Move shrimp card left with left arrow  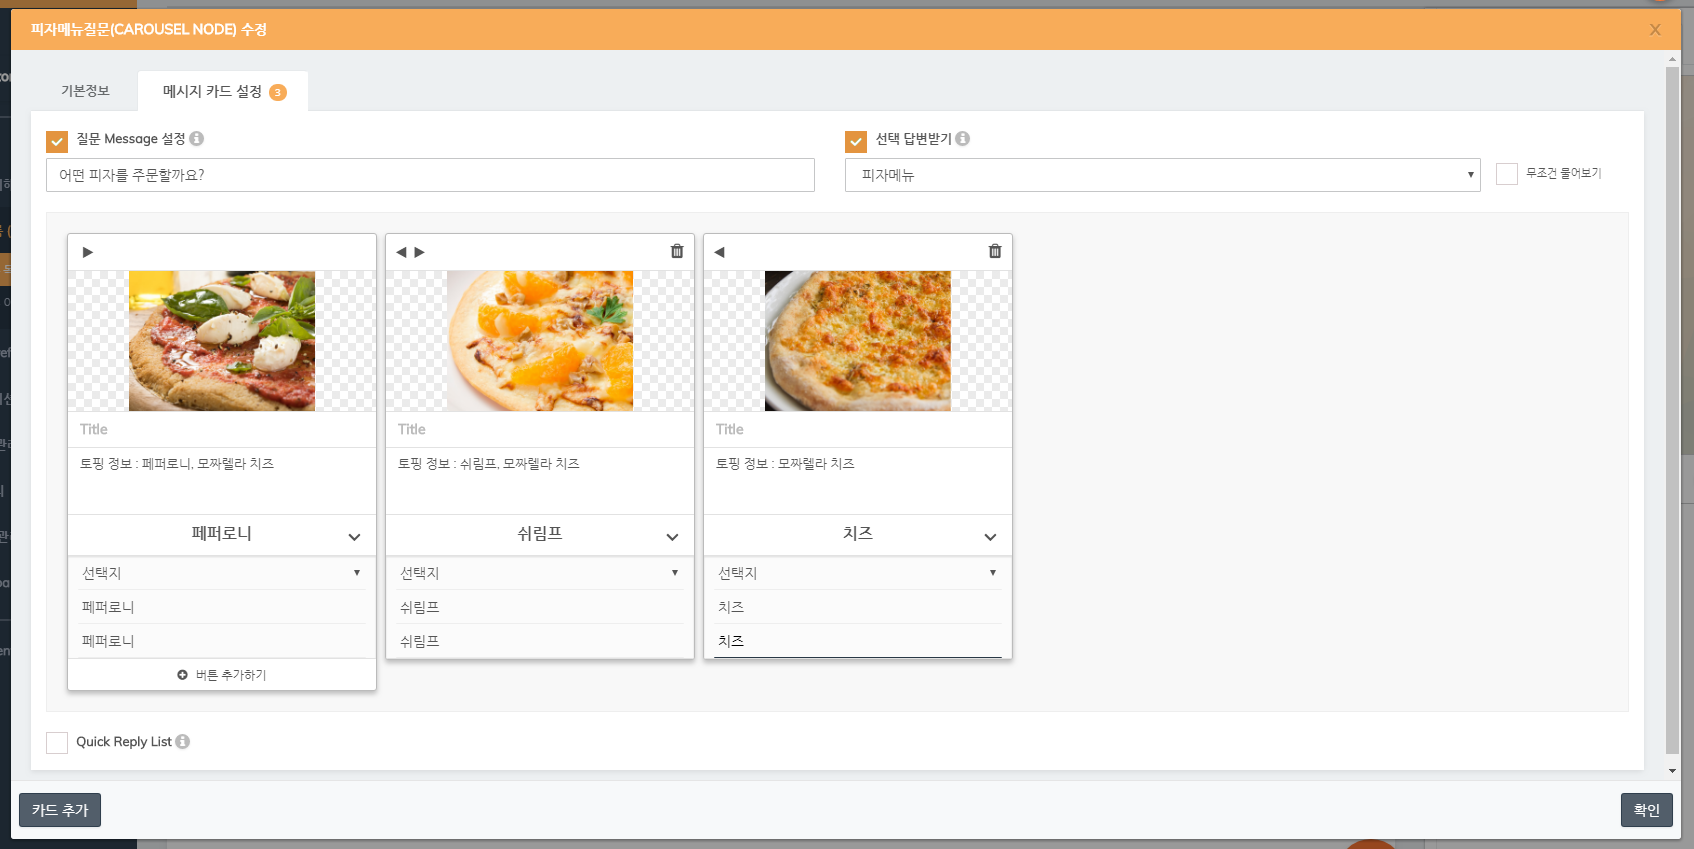point(401,252)
